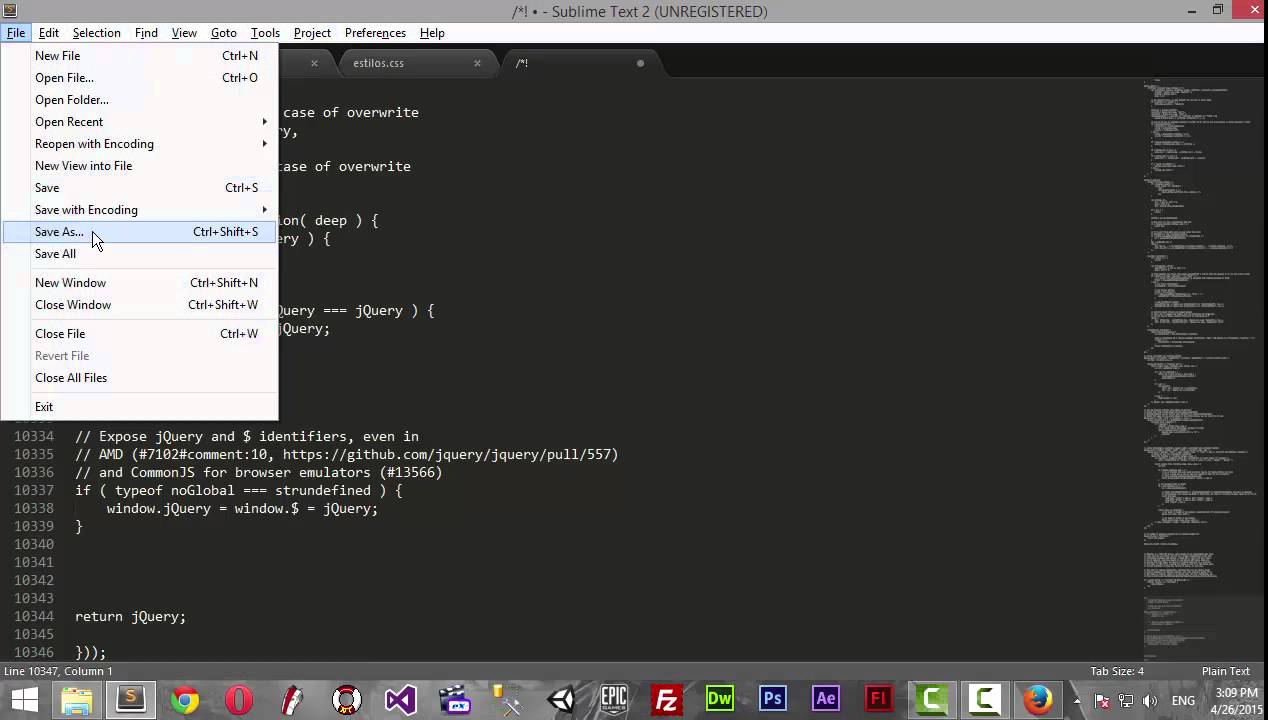Open the Help menu

(x=432, y=33)
